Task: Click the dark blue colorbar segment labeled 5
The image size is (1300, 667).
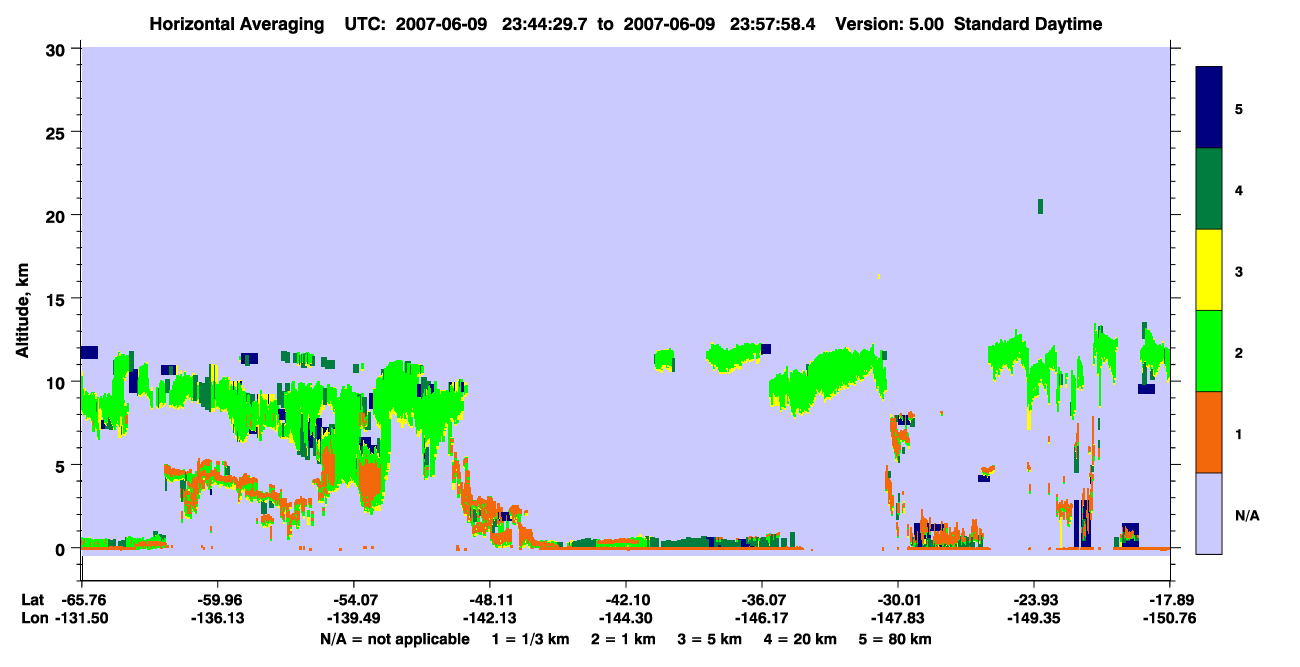Action: [x=1209, y=108]
